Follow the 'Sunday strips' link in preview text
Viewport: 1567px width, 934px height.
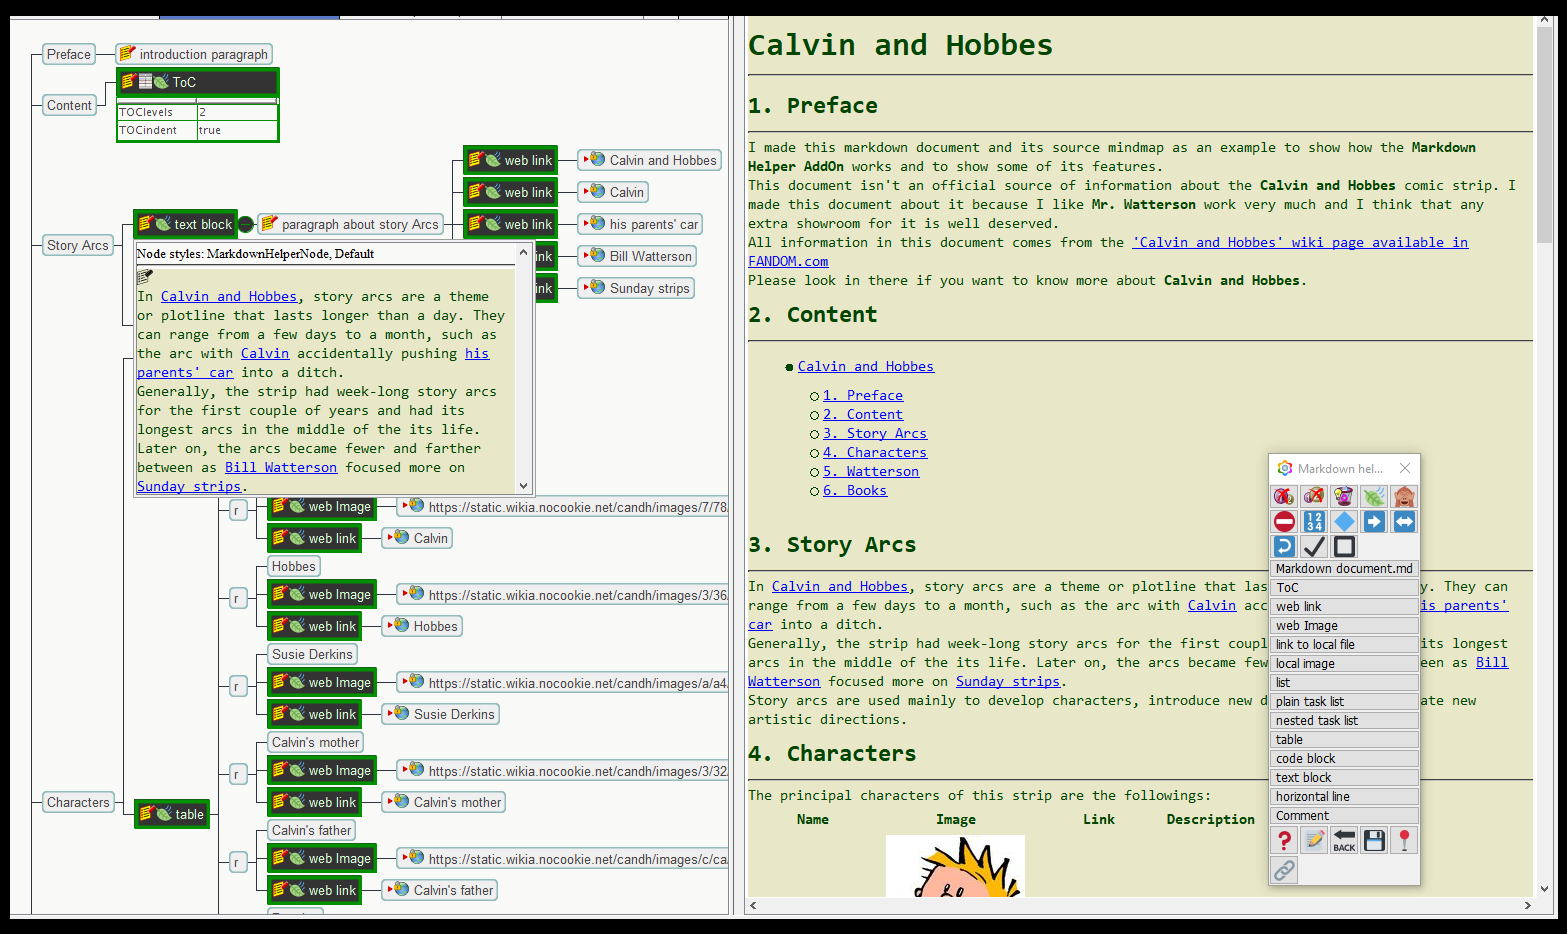coord(1007,682)
